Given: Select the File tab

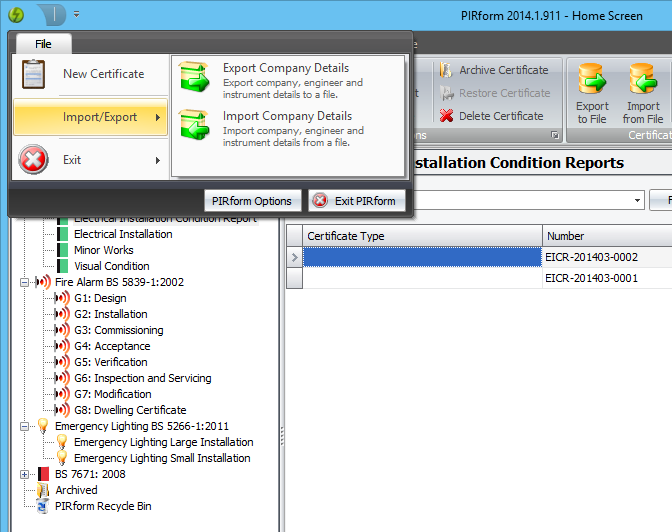Looking at the screenshot, I should (x=43, y=44).
